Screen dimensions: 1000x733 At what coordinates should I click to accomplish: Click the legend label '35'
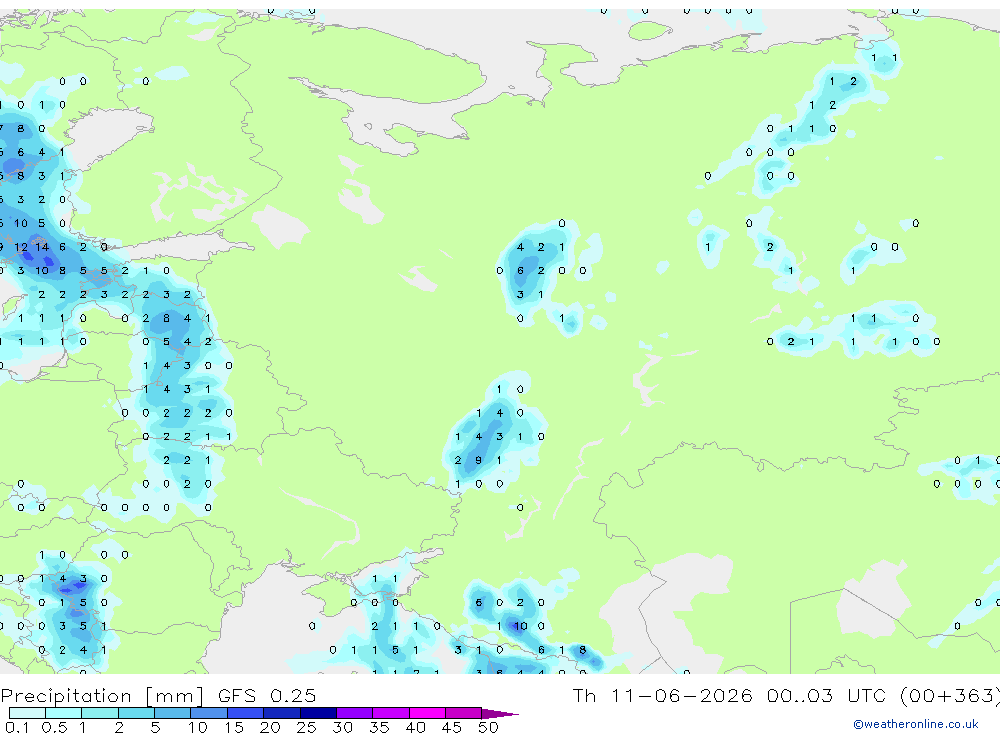(x=379, y=727)
